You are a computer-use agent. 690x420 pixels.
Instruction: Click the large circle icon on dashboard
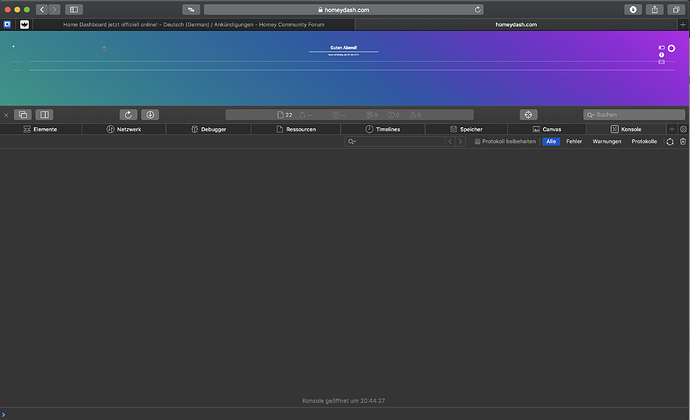[x=672, y=48]
